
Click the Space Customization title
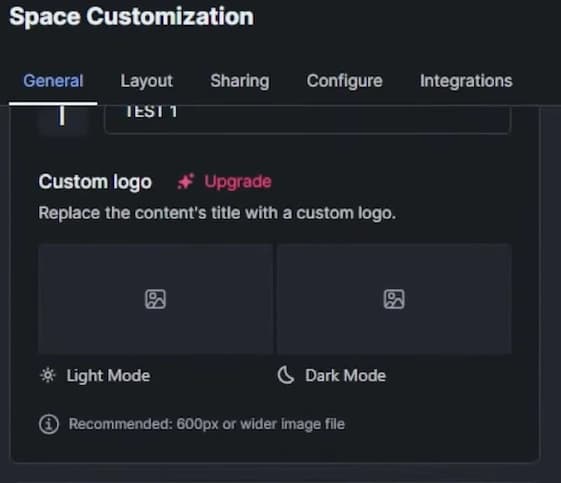131,16
